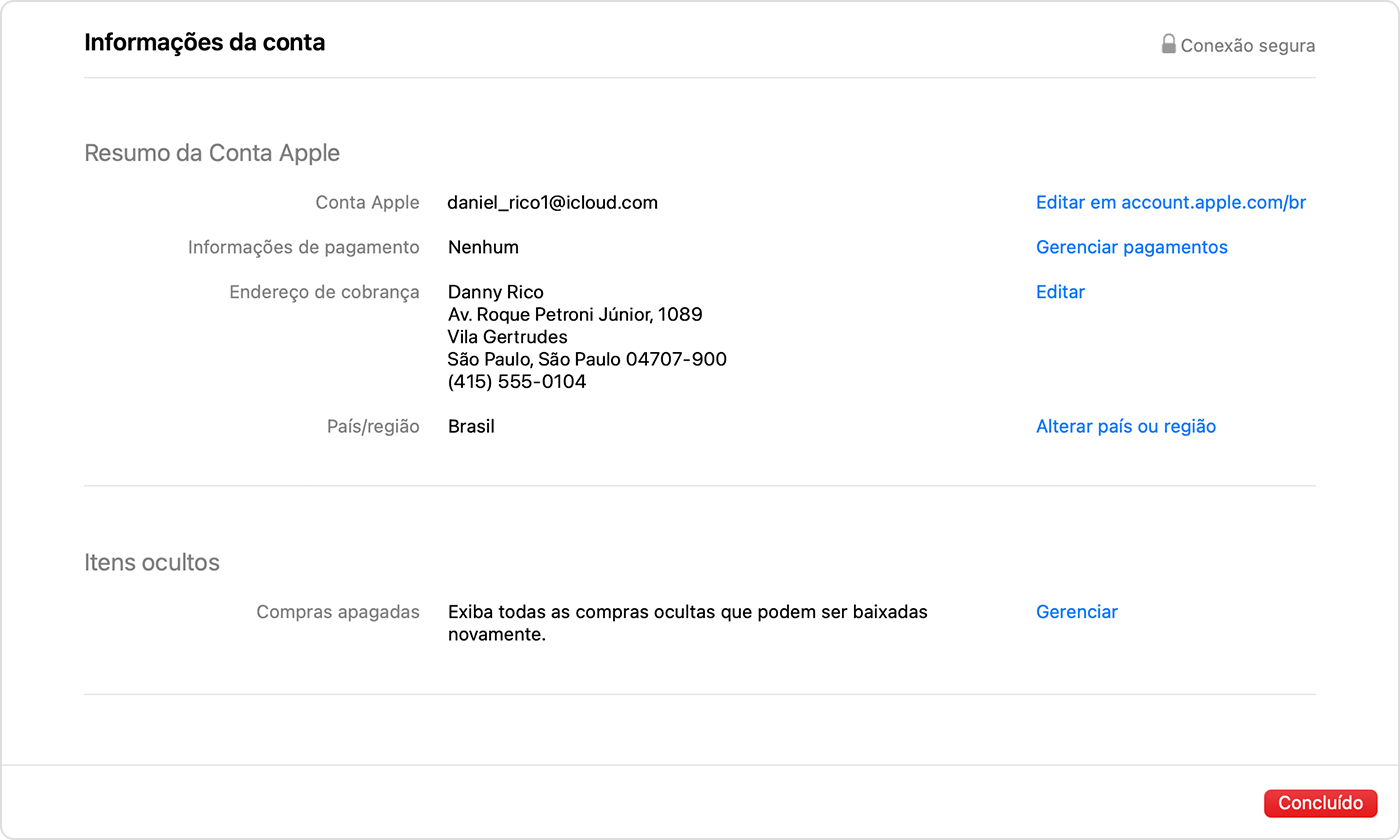Click address line Av. Roque Petroni Júnior, 1089
This screenshot has height=840, width=1400.
point(575,314)
